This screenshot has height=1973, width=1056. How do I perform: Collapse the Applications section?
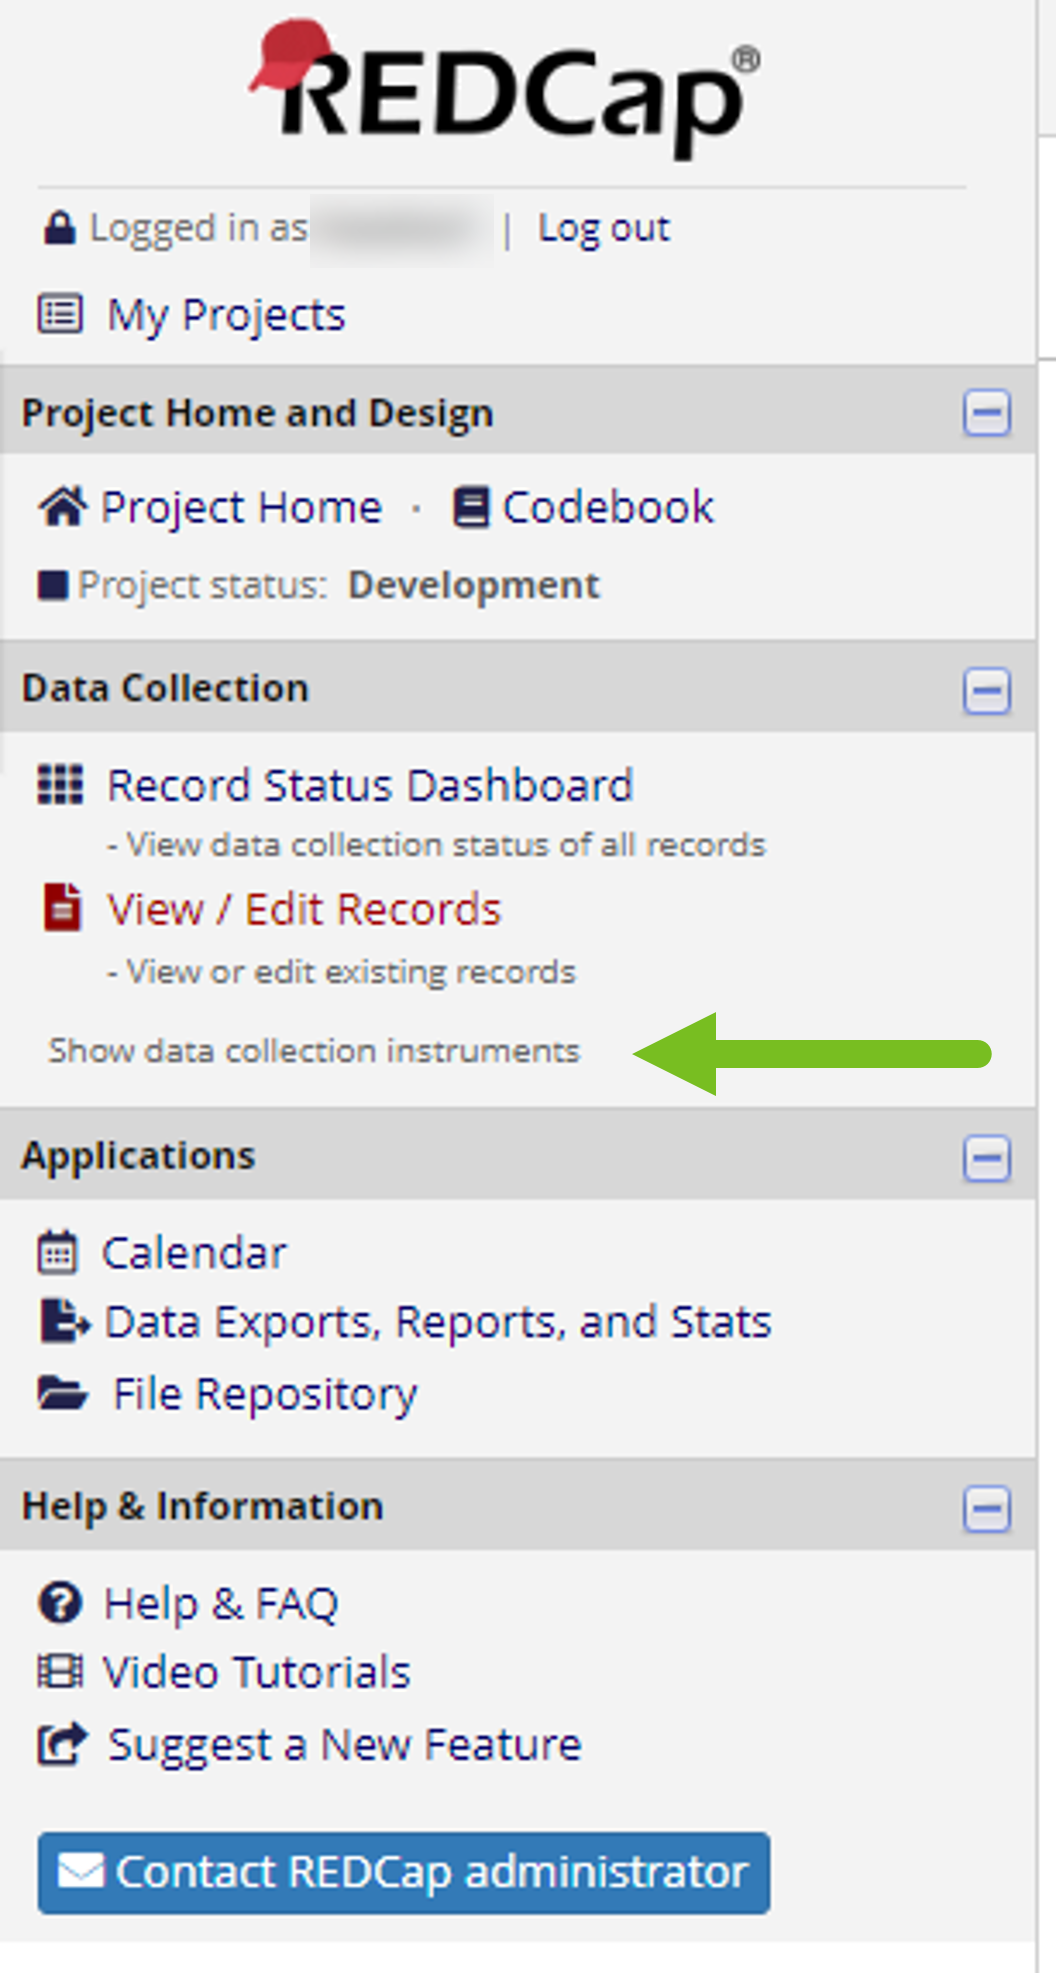point(987,1158)
